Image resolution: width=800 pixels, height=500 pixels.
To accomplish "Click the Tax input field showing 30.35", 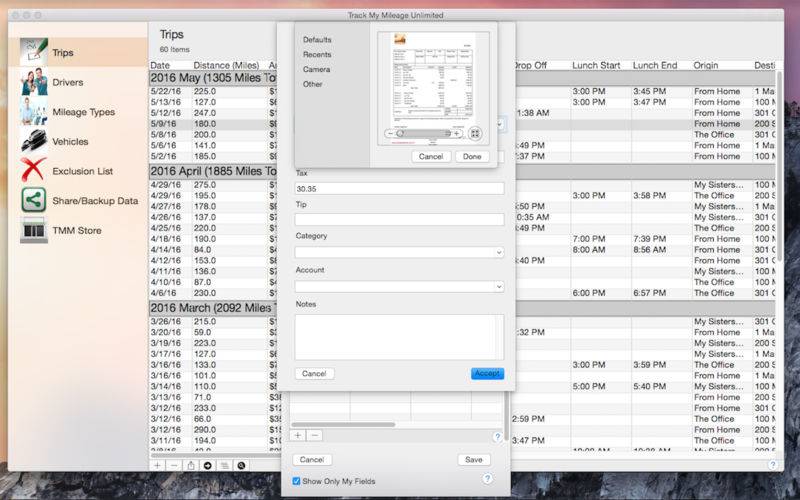I will (399, 188).
